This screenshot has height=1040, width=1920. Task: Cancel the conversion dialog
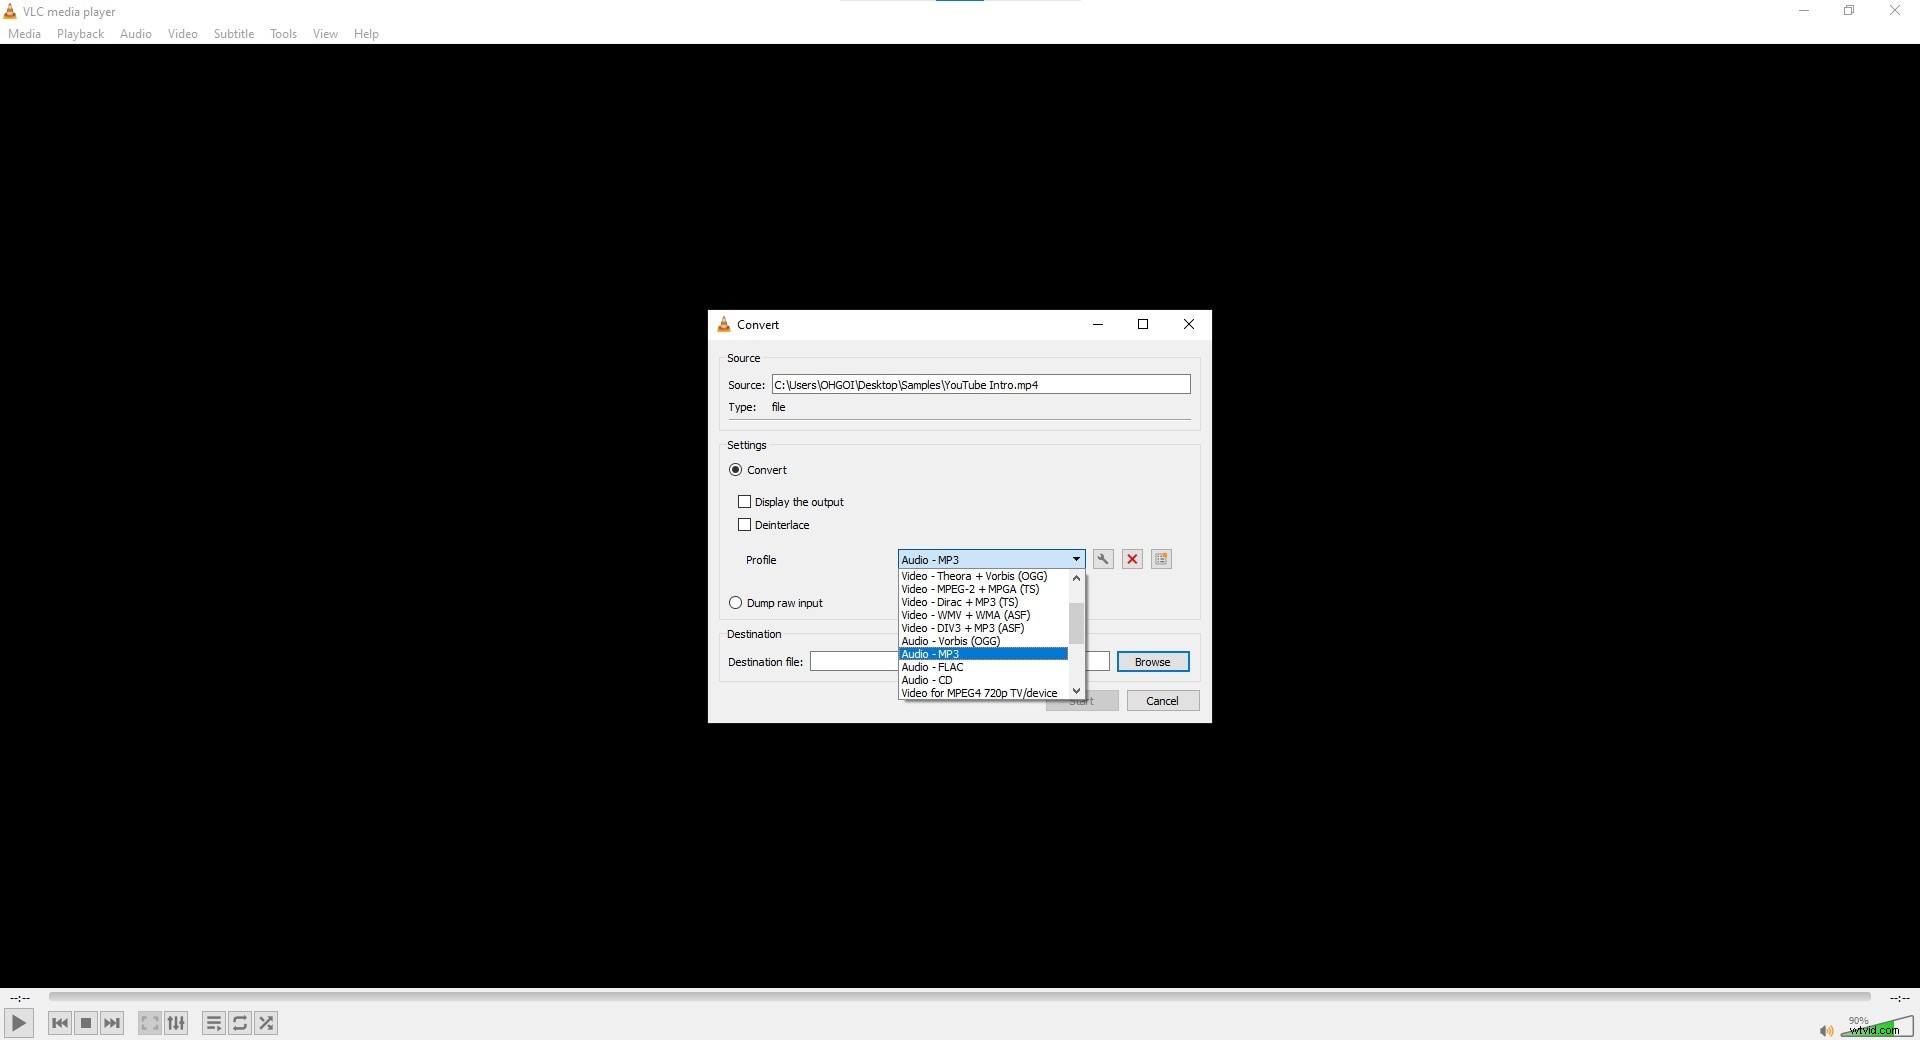pos(1162,700)
